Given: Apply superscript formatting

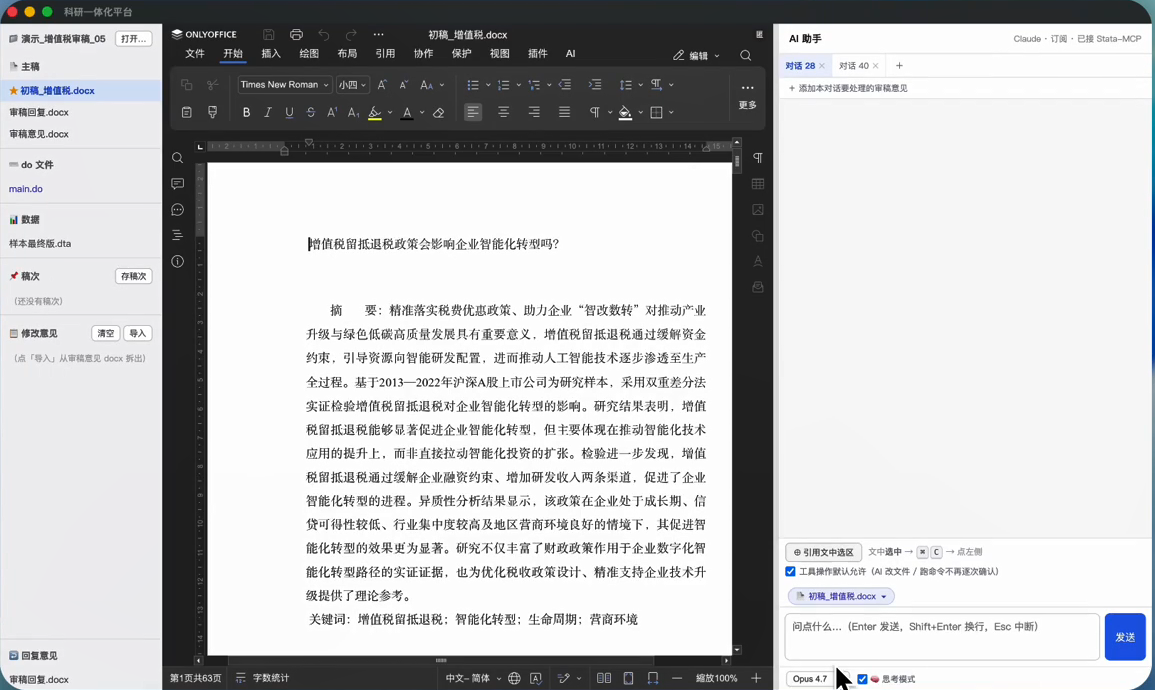Looking at the screenshot, I should (x=332, y=113).
